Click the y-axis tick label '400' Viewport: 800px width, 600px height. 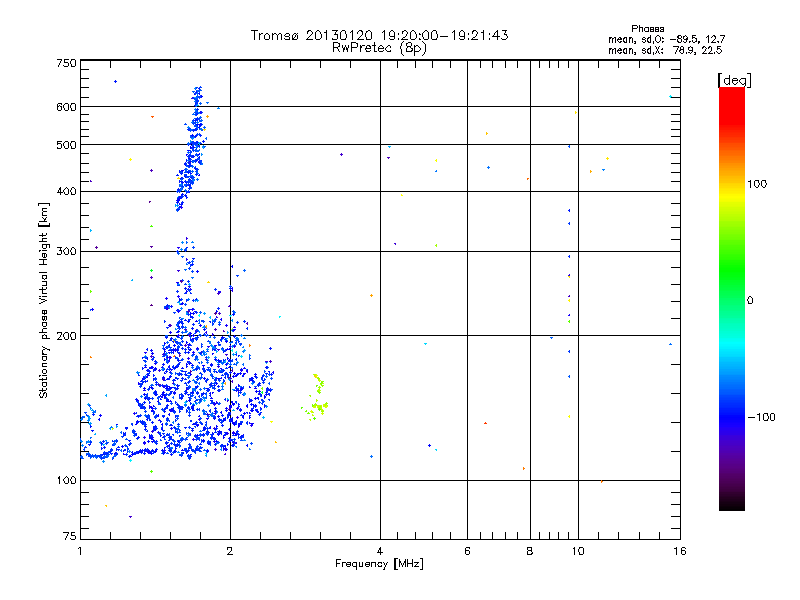click(66, 191)
